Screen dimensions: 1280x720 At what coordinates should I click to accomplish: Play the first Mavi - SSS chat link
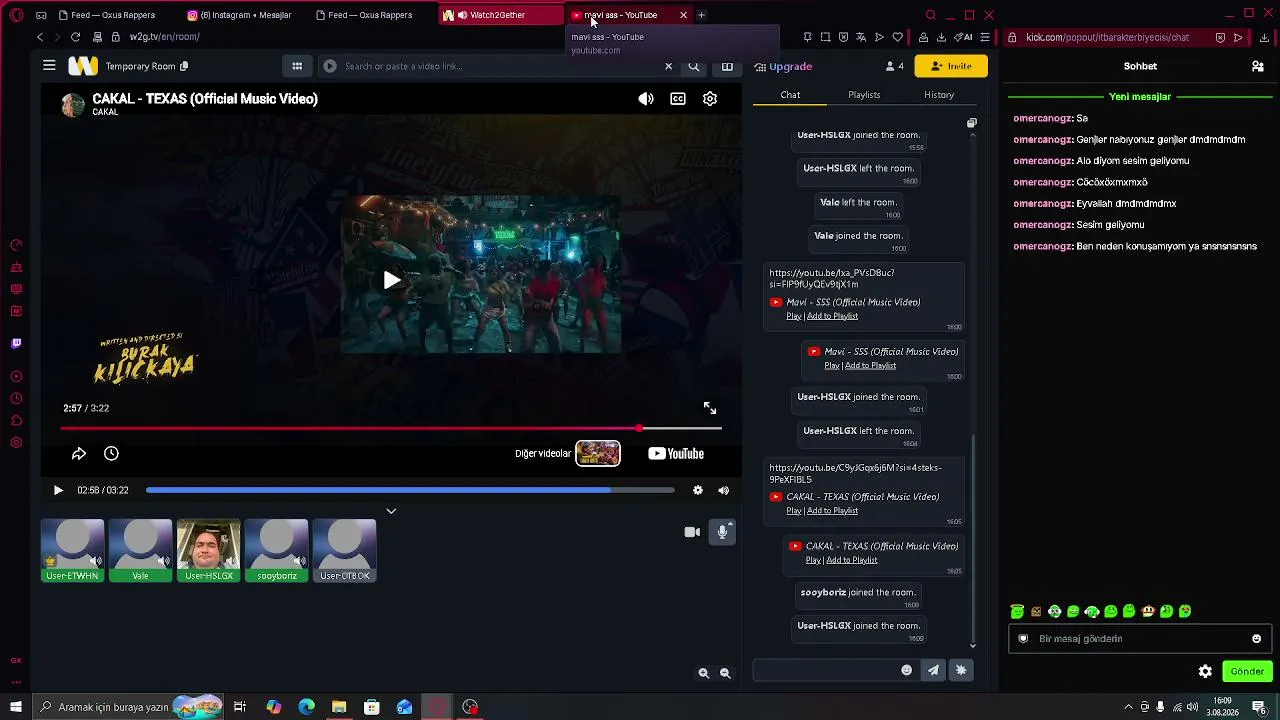(793, 316)
